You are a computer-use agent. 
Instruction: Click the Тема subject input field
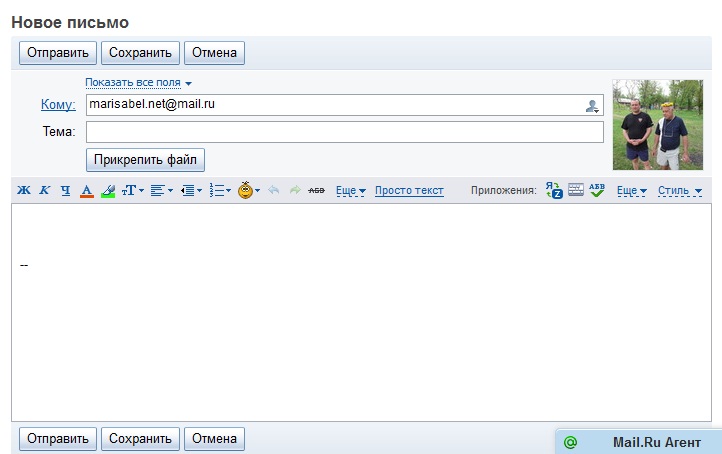pyautogui.click(x=344, y=133)
